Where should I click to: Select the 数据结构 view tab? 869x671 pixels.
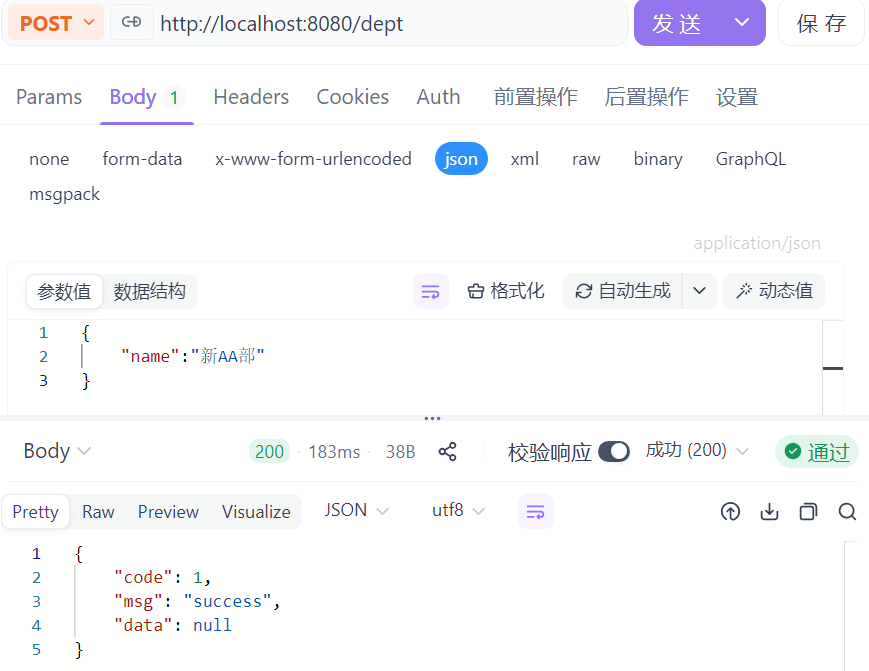pyautogui.click(x=150, y=291)
